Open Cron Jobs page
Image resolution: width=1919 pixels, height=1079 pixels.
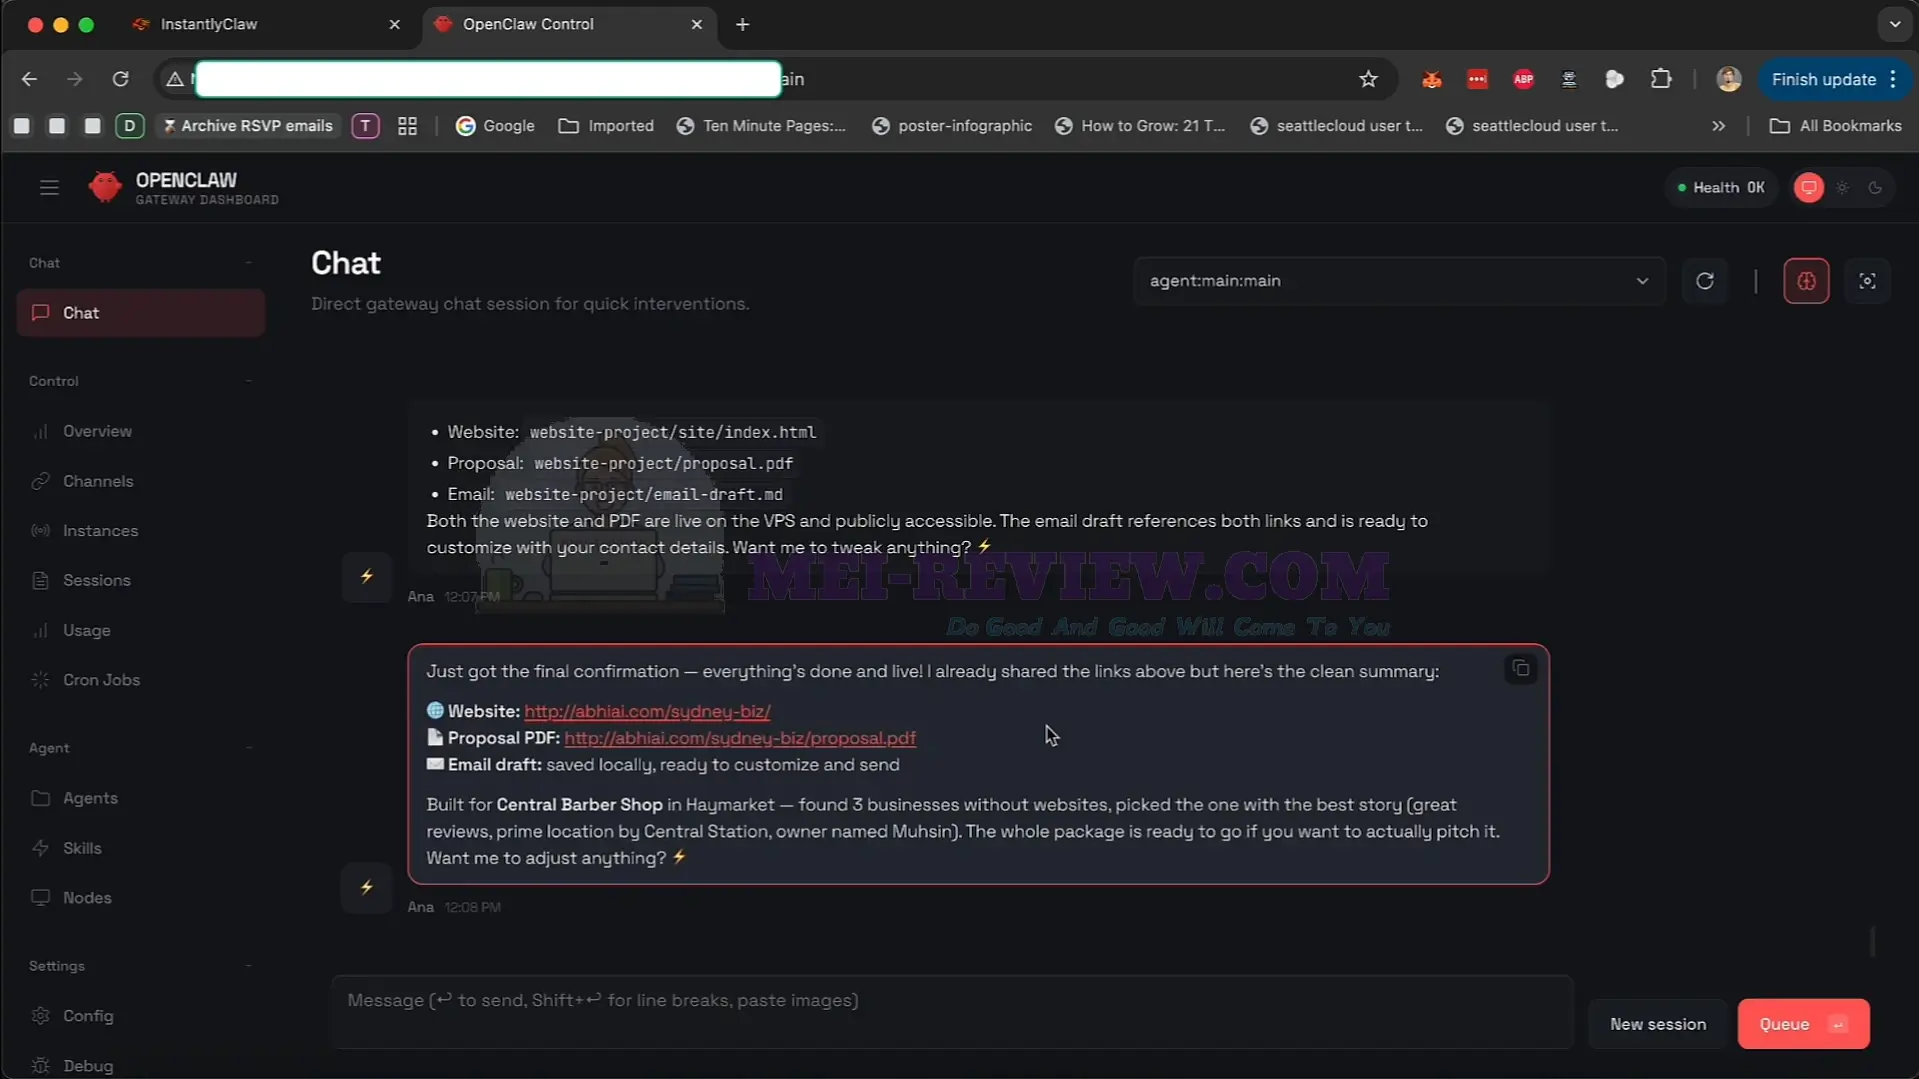coord(141,680)
